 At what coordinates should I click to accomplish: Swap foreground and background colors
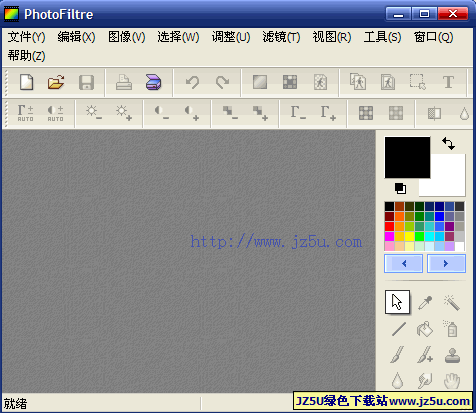(x=448, y=143)
